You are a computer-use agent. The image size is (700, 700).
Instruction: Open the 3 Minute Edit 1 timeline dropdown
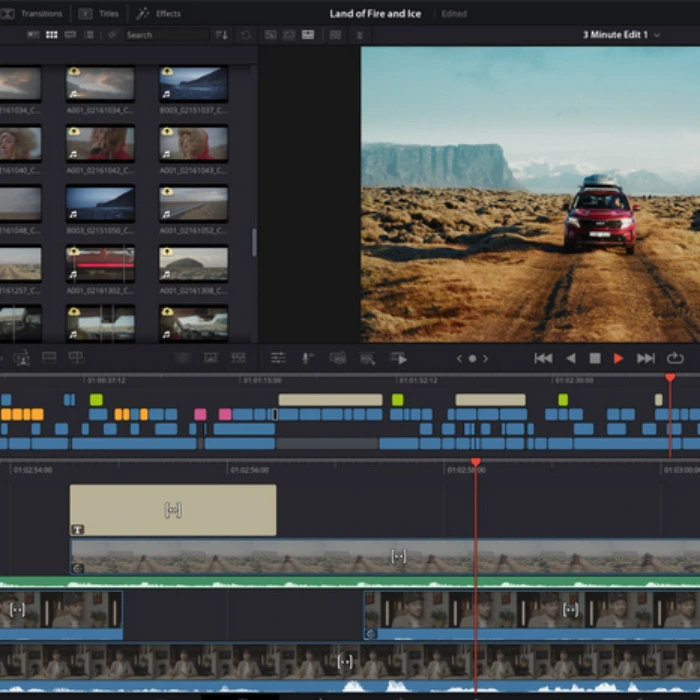pyautogui.click(x=621, y=34)
